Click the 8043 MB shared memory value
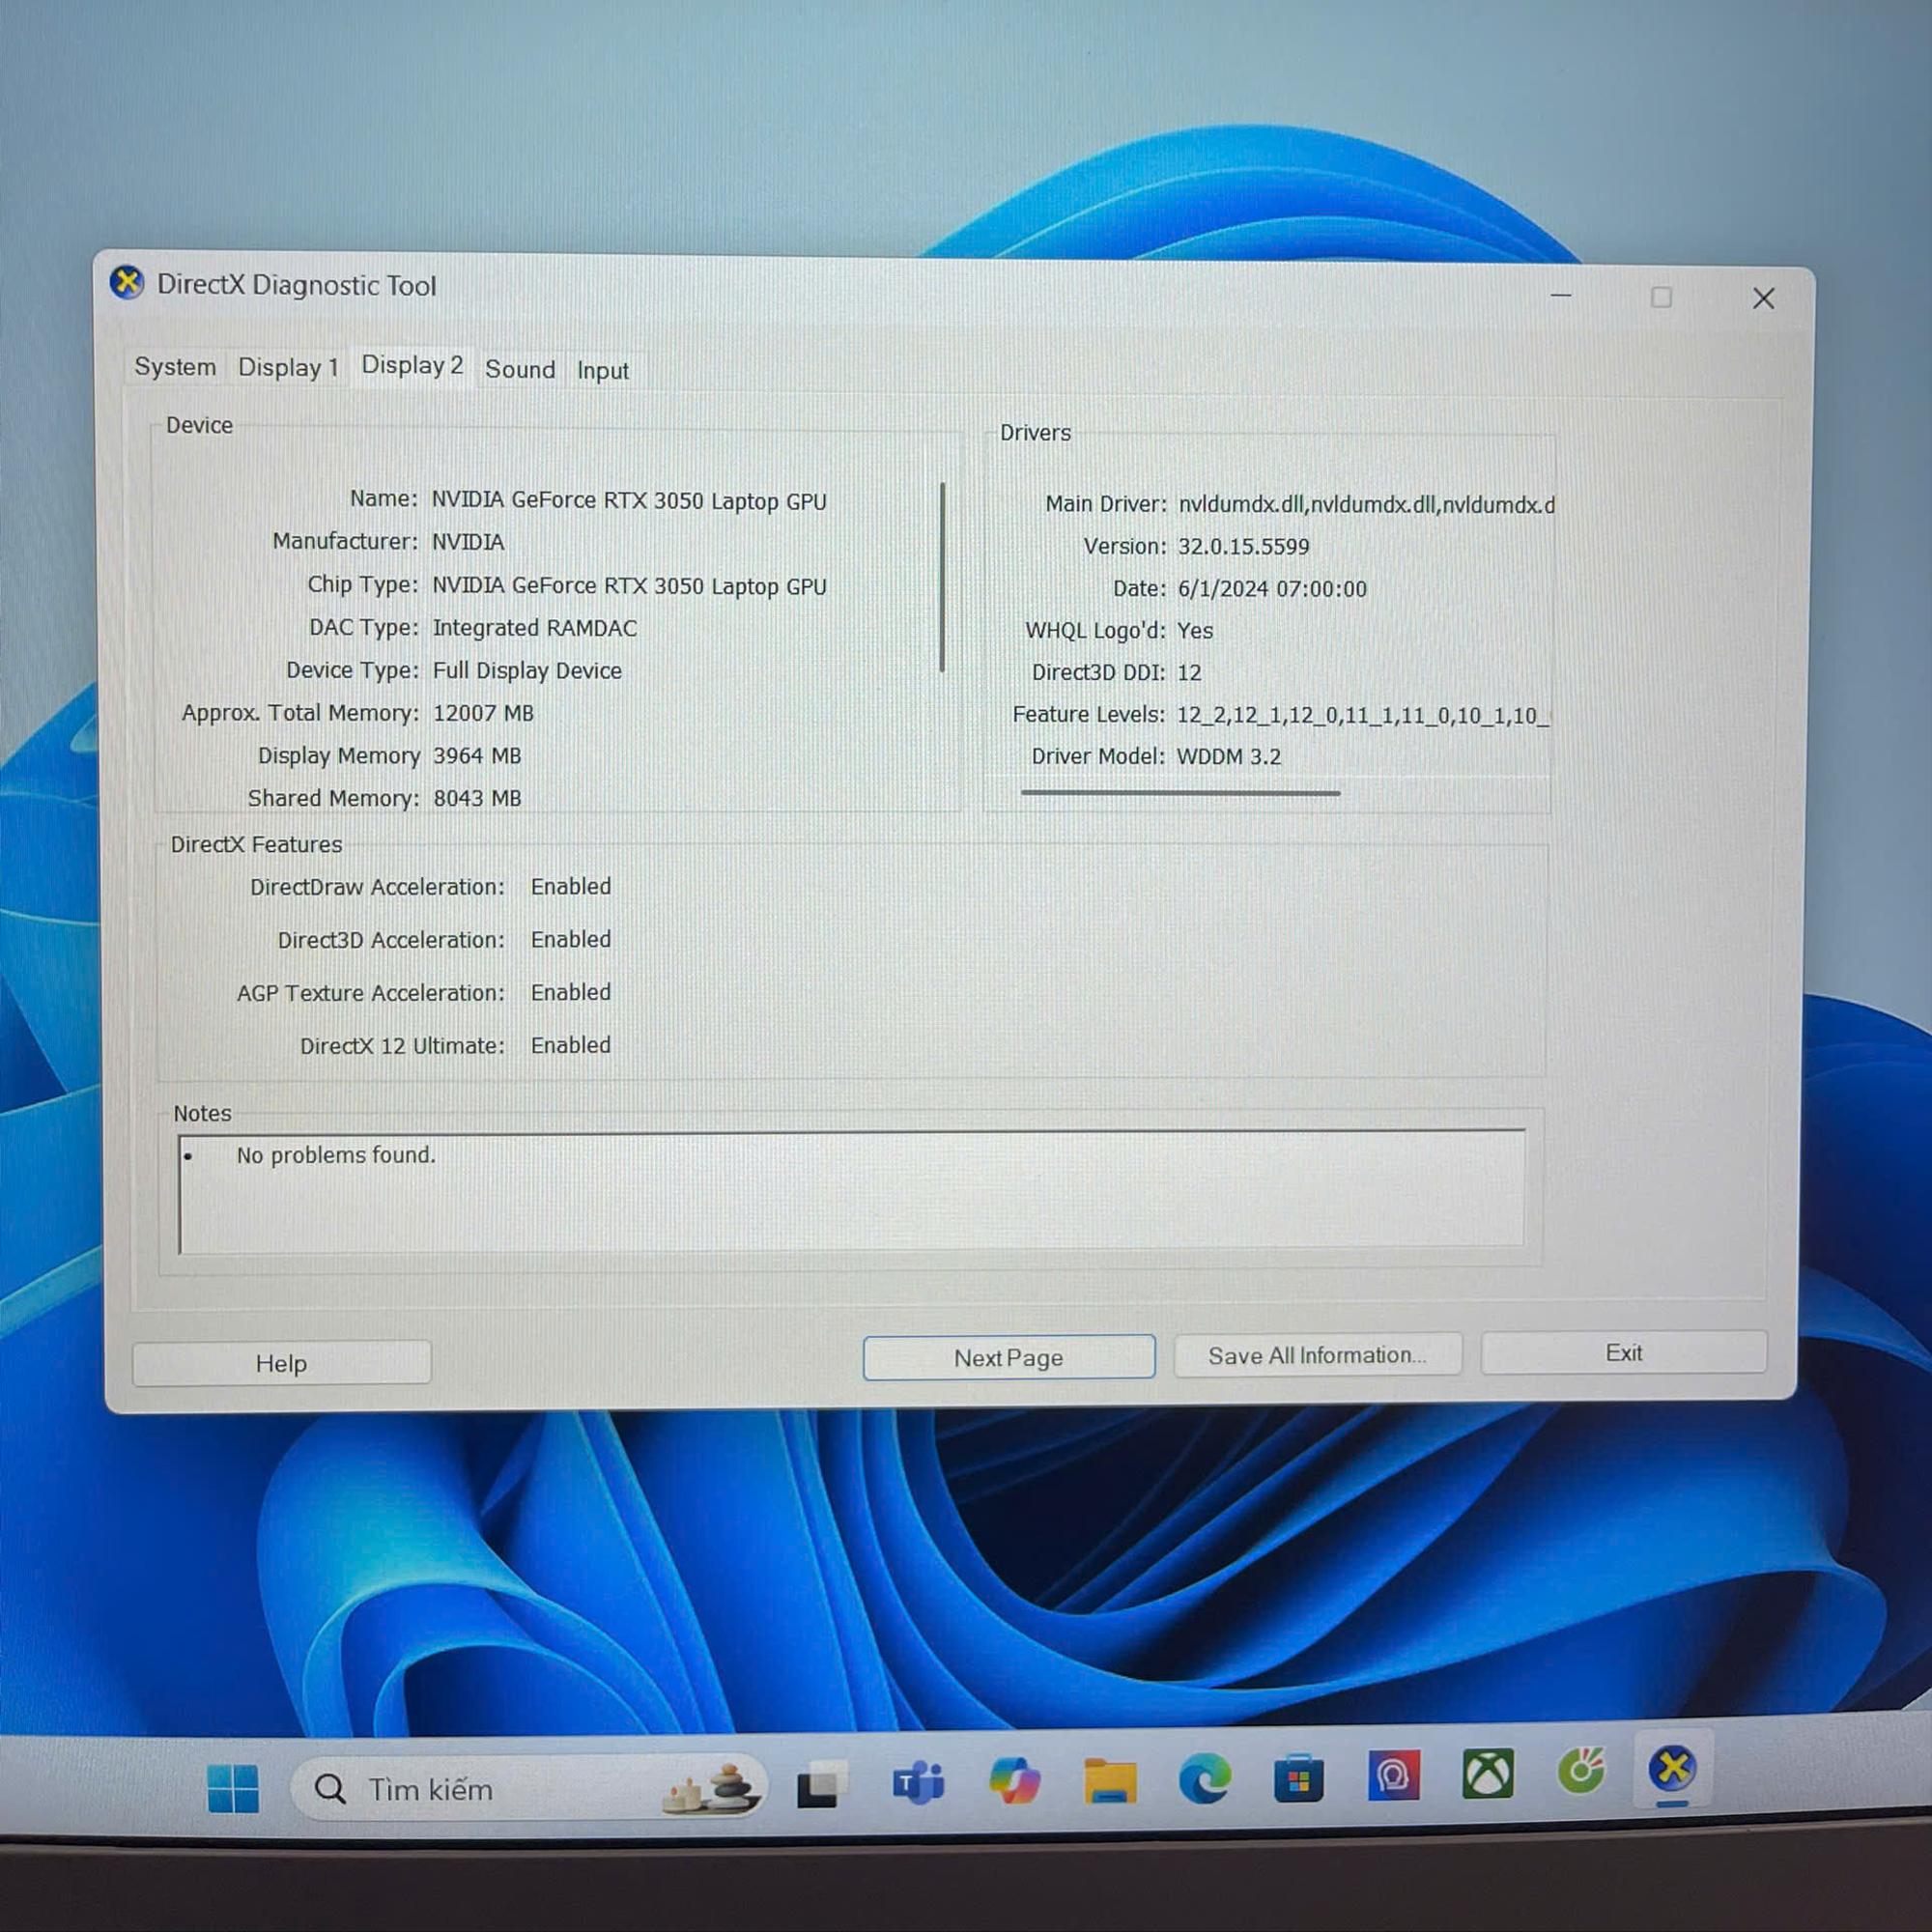1932x1932 pixels. pyautogui.click(x=477, y=798)
